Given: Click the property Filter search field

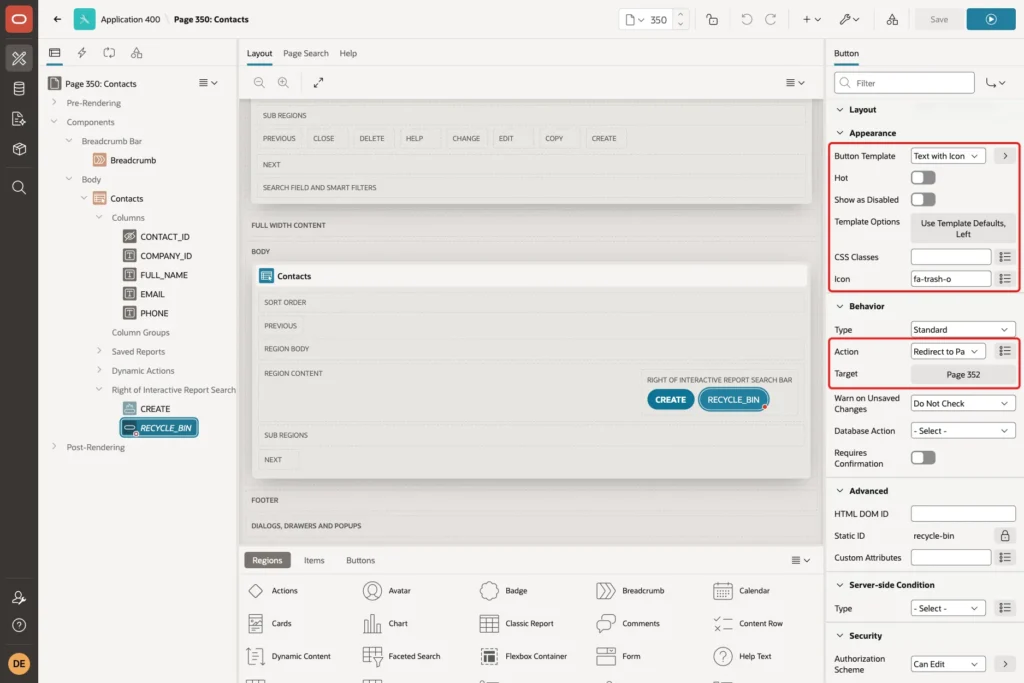Looking at the screenshot, I should click(904, 83).
